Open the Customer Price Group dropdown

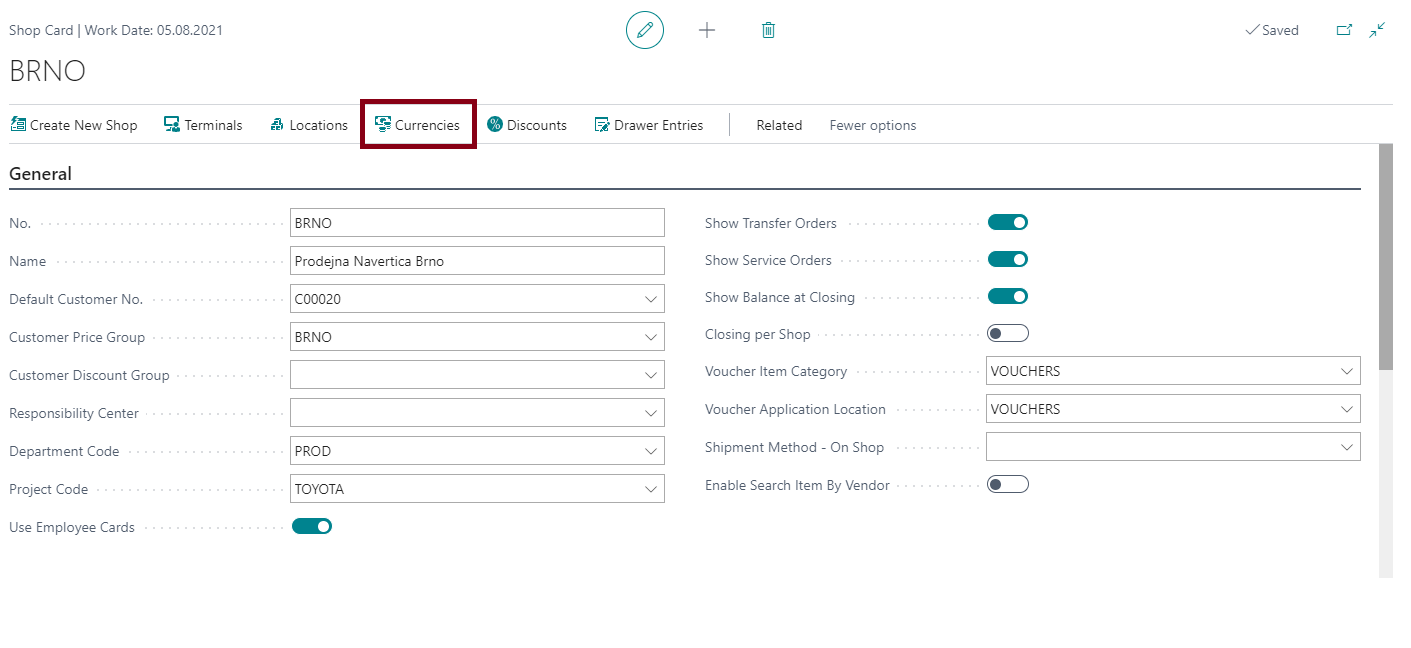[x=651, y=337]
